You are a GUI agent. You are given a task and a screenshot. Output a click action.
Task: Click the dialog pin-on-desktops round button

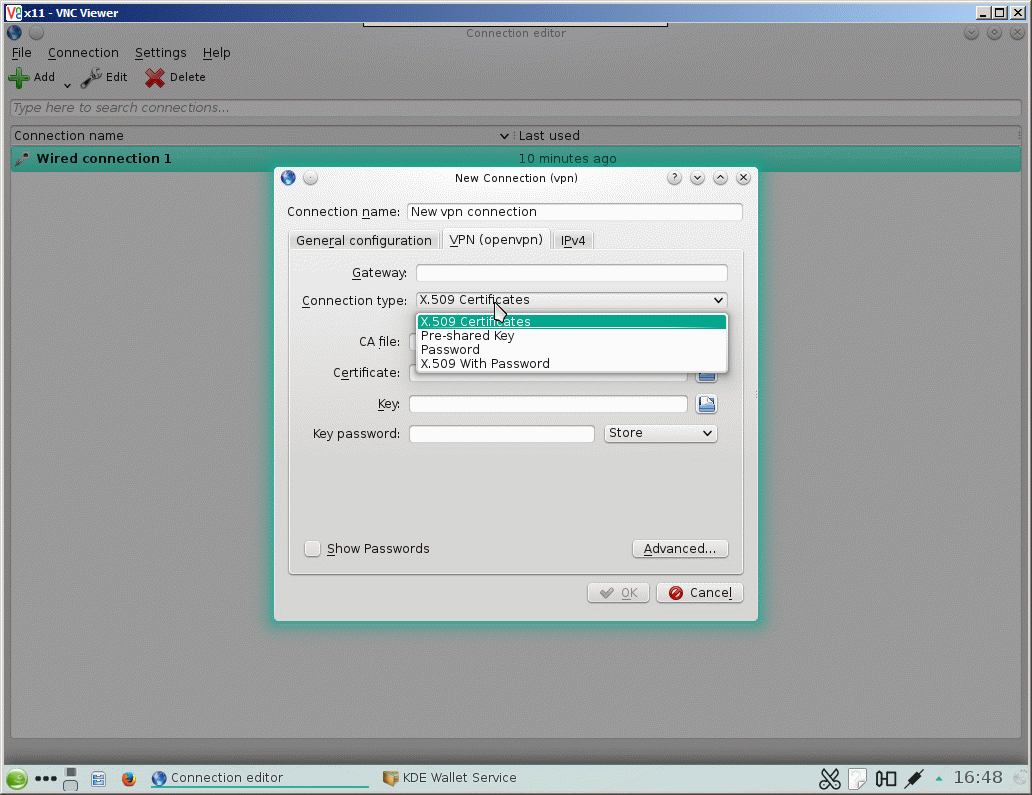click(311, 178)
